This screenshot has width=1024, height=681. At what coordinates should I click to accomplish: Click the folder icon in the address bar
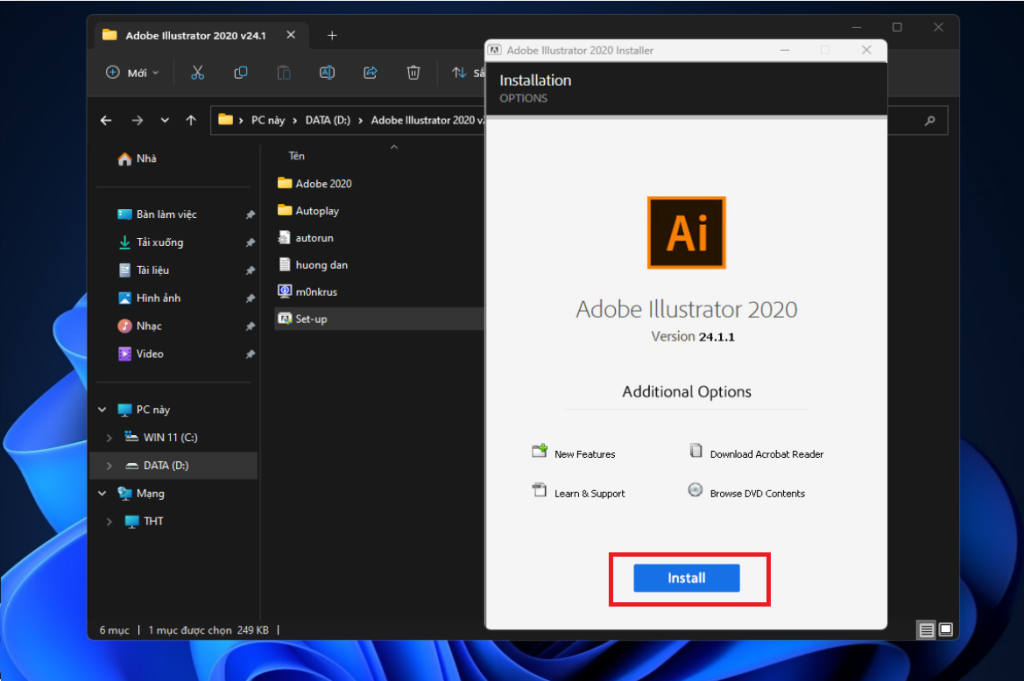(225, 119)
